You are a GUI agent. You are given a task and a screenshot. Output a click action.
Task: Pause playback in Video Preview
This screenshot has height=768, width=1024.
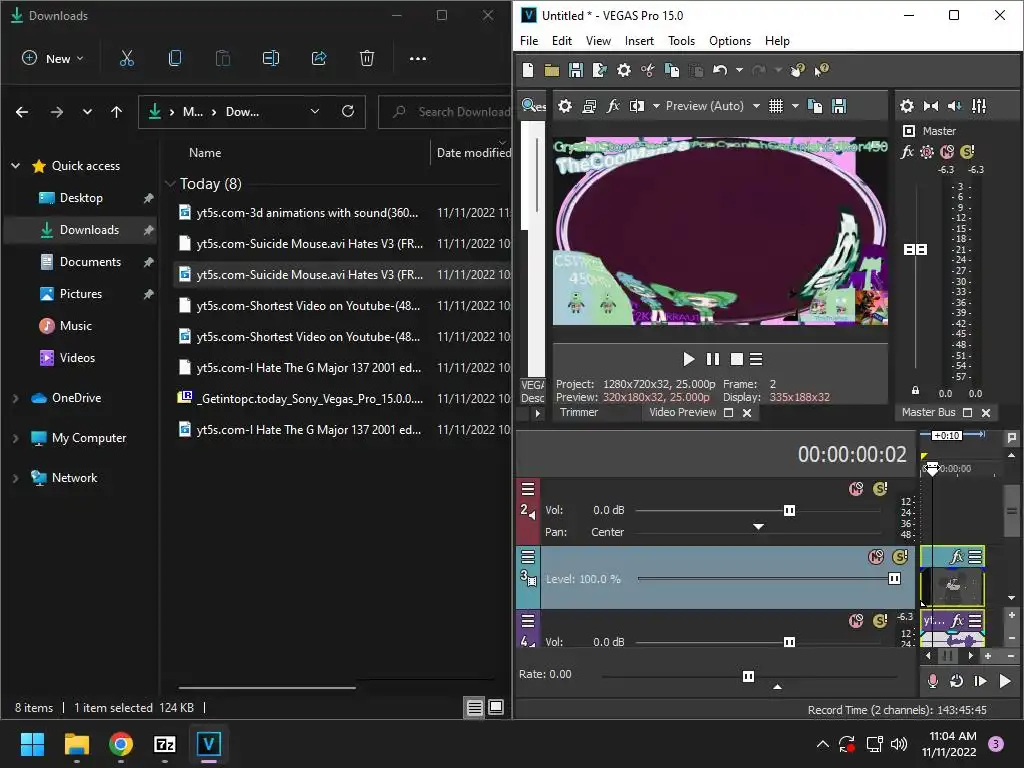712,359
